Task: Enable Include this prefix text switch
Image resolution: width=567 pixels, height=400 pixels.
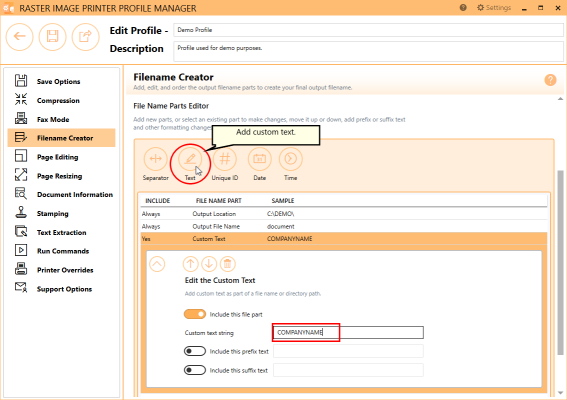Action: tap(195, 351)
